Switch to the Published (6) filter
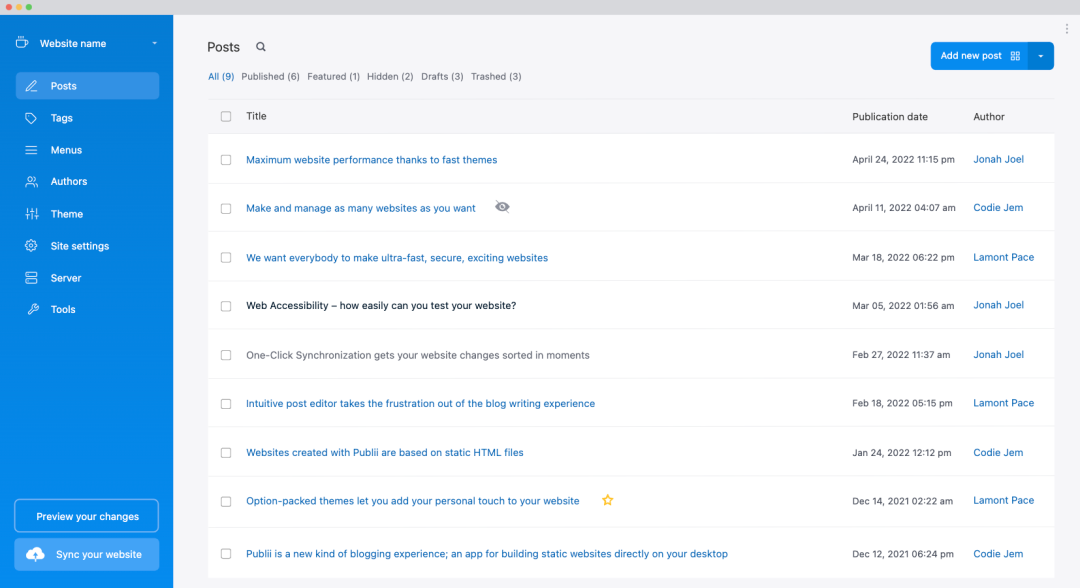This screenshot has width=1080, height=588. click(270, 76)
